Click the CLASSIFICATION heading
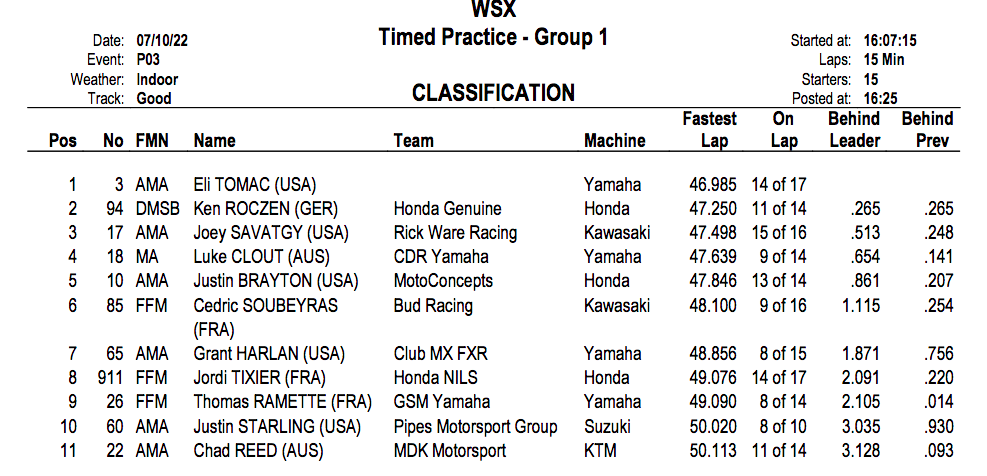 pos(494,94)
